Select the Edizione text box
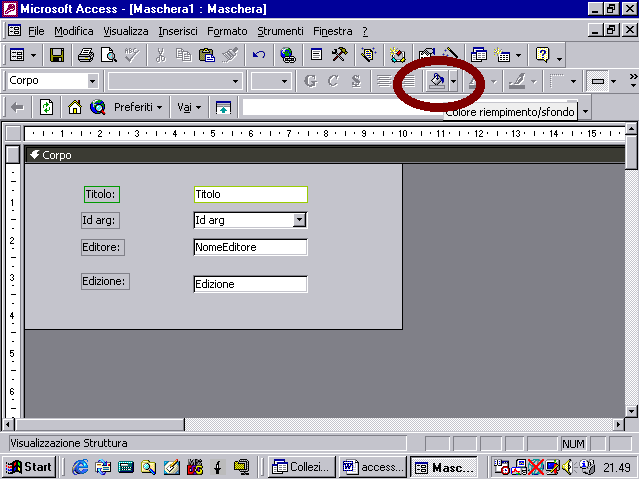The image size is (639, 479). pos(251,284)
